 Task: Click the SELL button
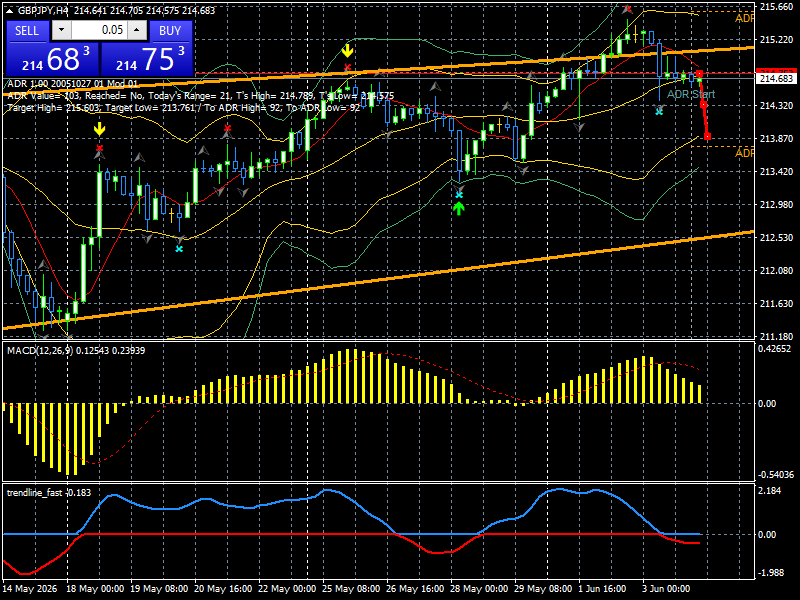coord(28,31)
